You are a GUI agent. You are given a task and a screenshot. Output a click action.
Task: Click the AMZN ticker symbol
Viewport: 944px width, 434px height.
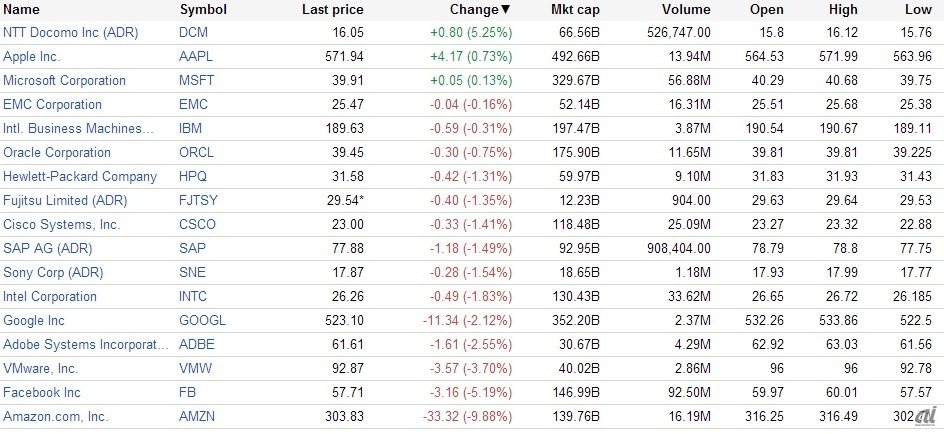199,417
